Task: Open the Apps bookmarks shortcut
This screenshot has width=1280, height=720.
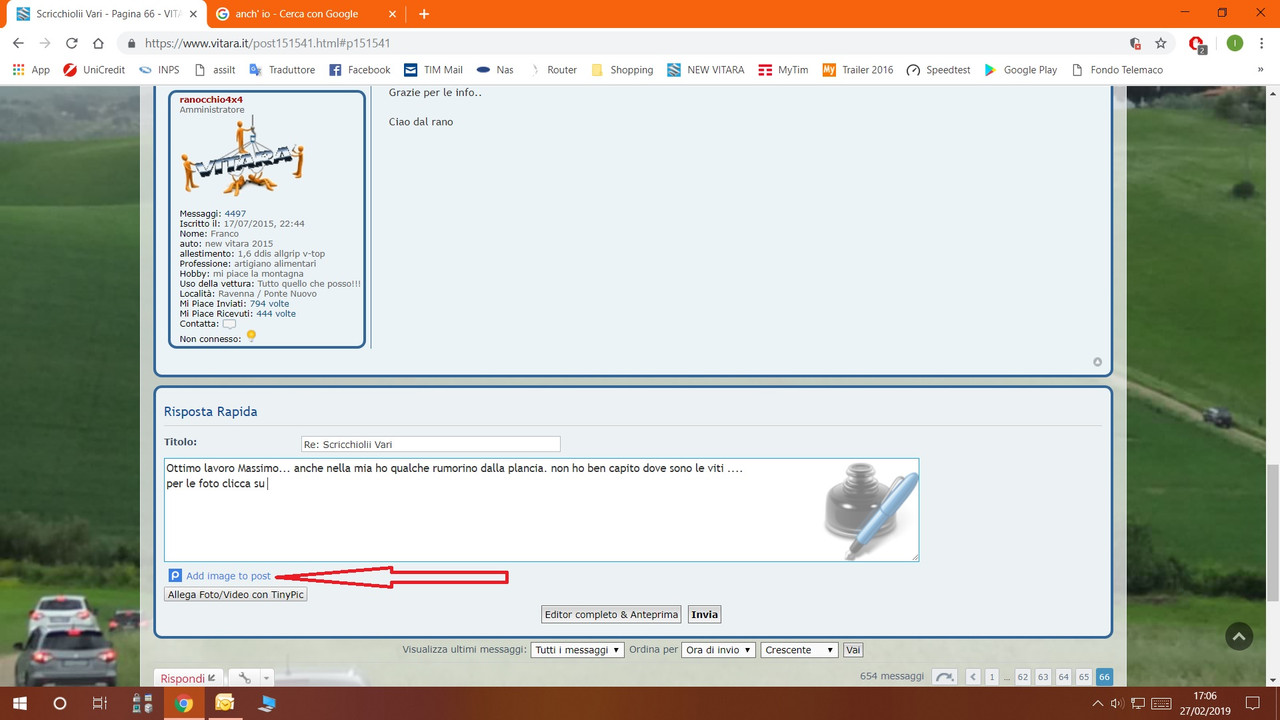Action: 30,70
